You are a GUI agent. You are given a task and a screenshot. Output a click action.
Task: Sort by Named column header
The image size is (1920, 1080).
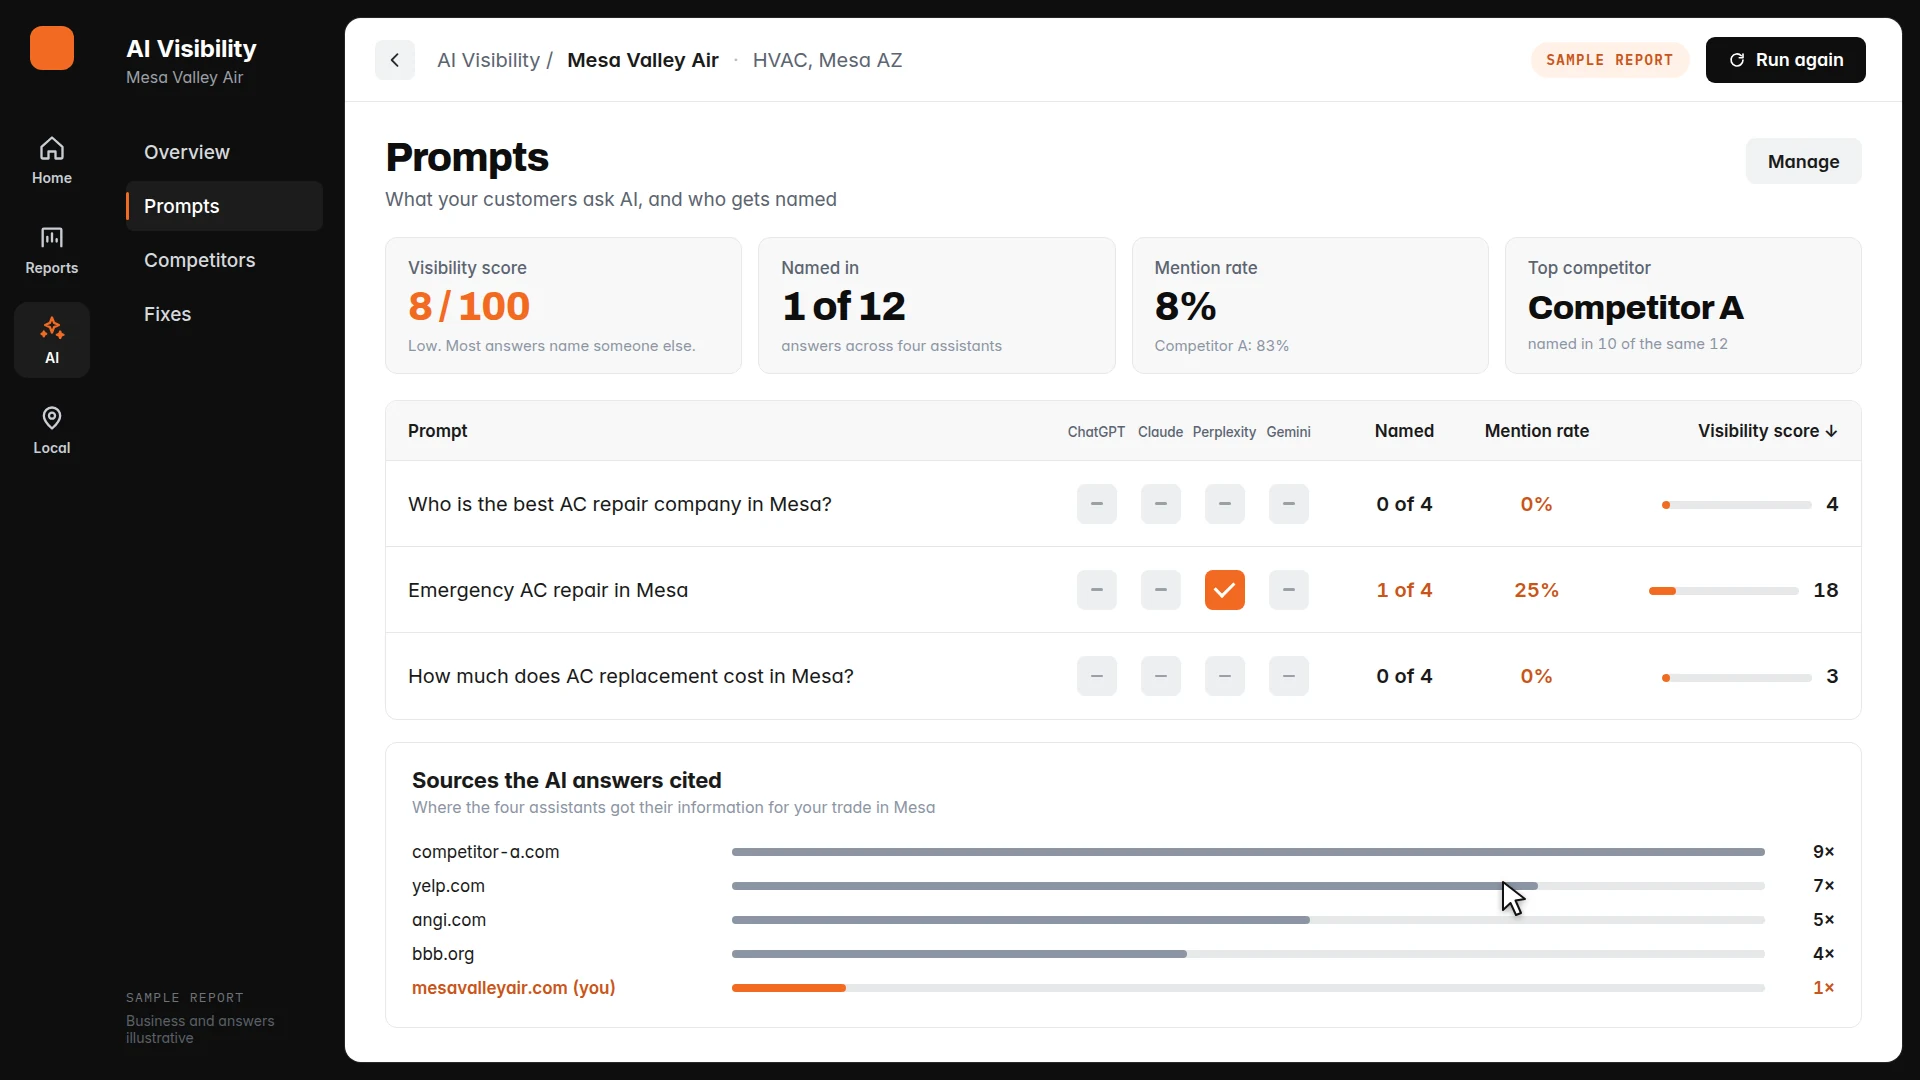coord(1404,431)
